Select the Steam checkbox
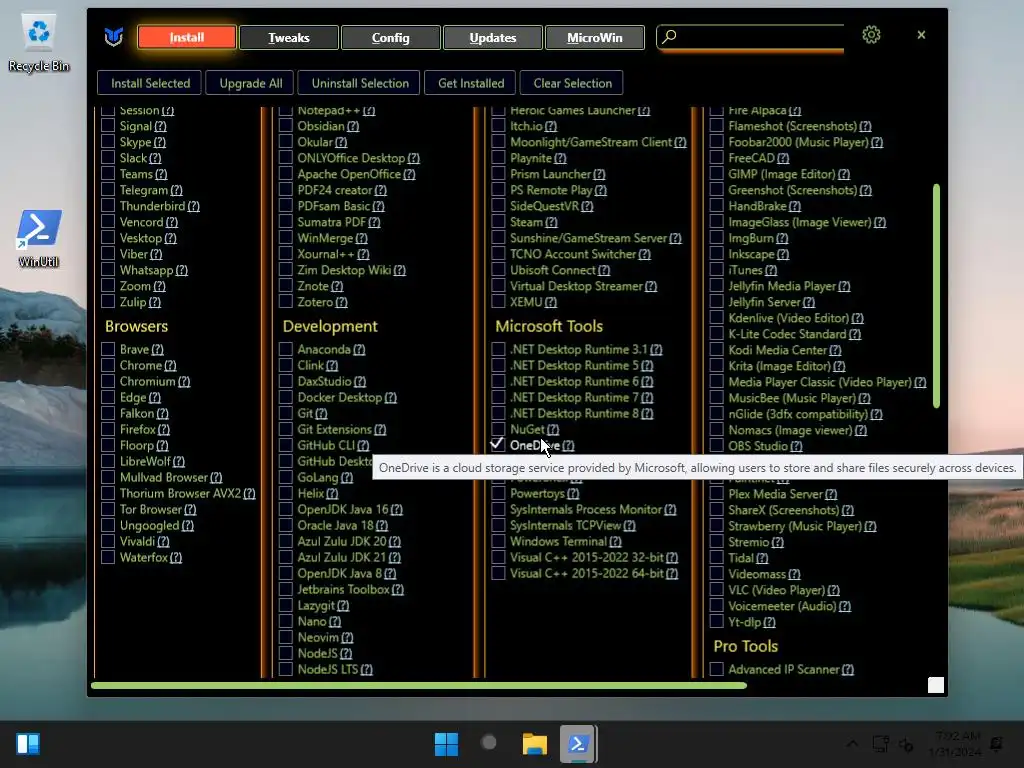 (x=498, y=221)
